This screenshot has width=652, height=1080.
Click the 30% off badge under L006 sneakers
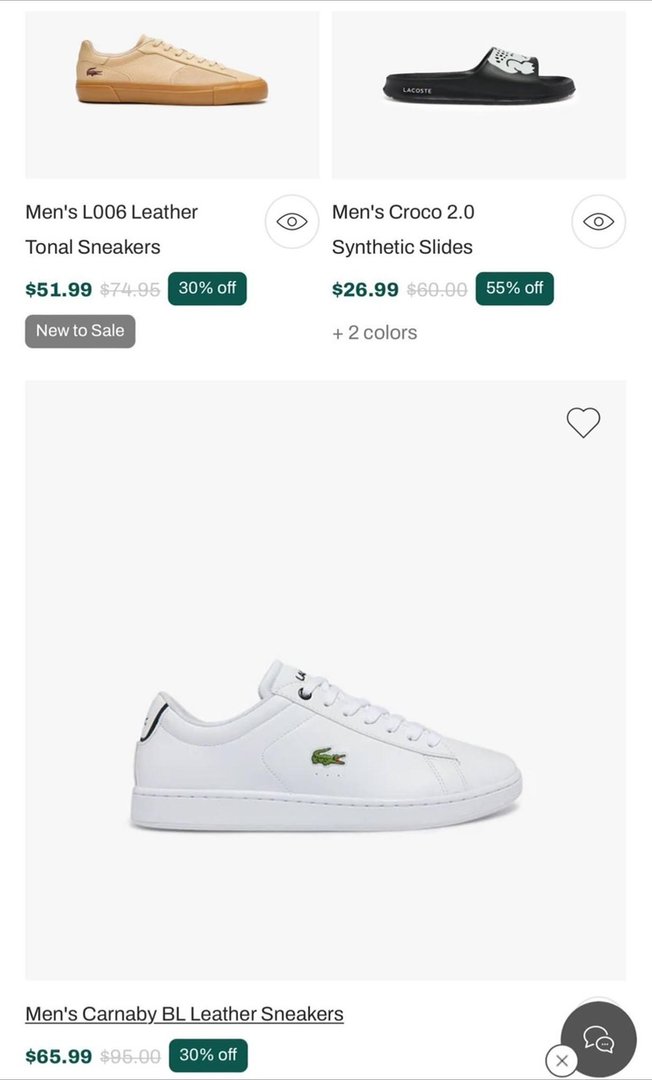pyautogui.click(x=207, y=289)
